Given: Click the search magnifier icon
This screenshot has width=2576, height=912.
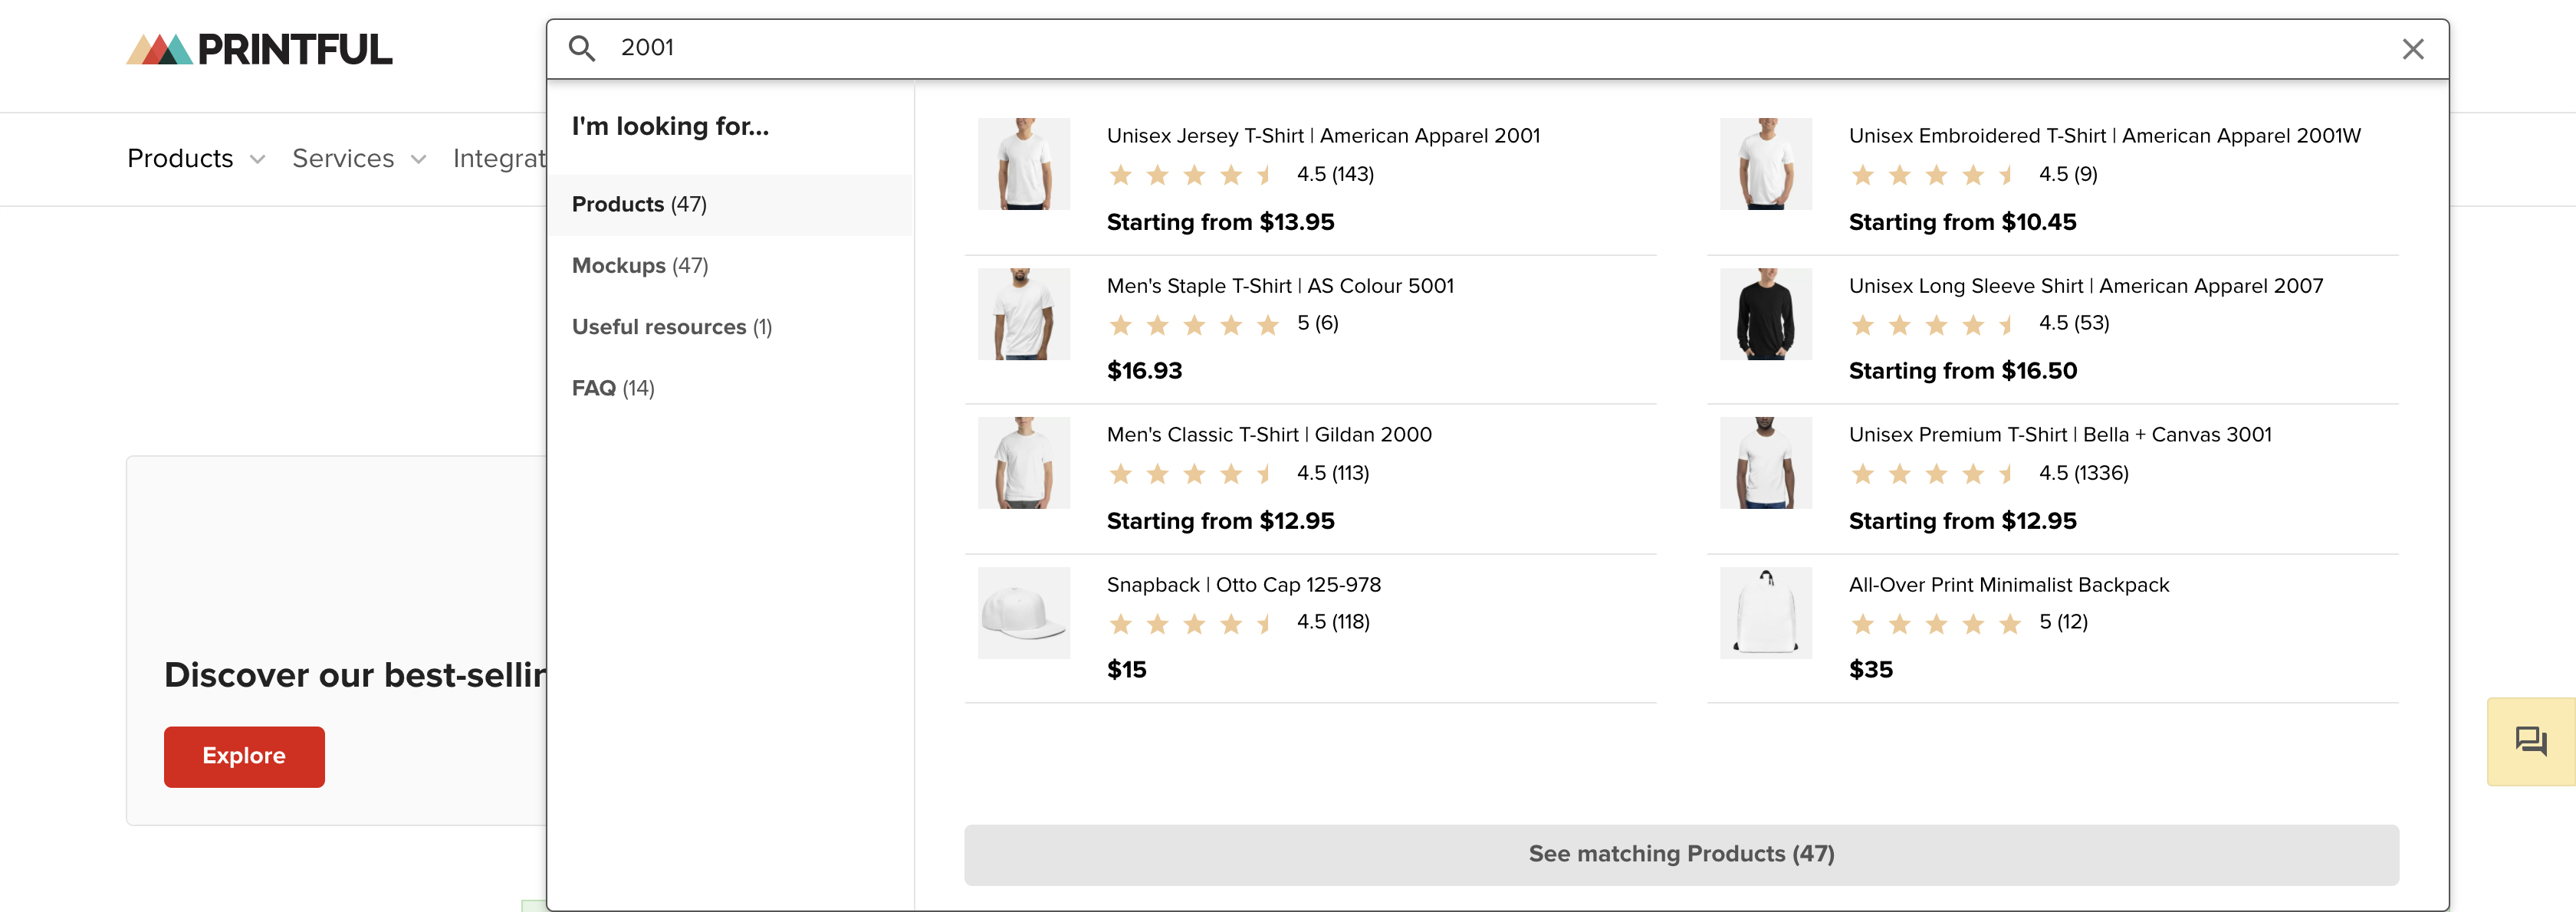Looking at the screenshot, I should point(581,48).
